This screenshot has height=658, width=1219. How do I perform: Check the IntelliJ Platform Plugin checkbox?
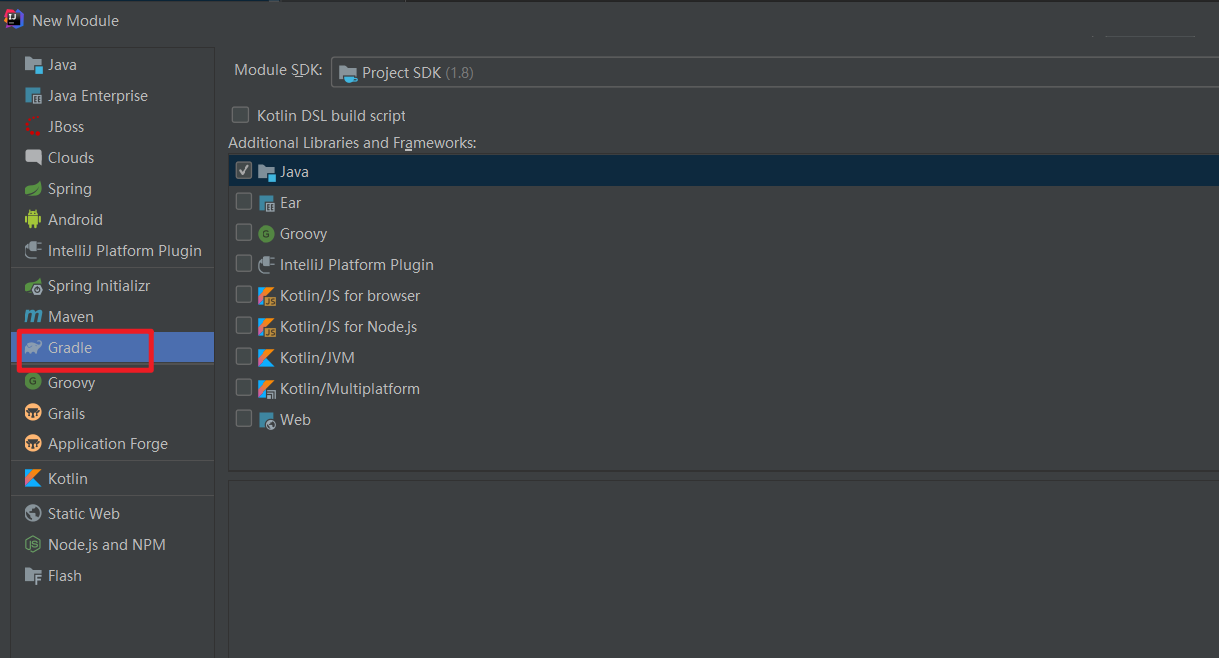coord(244,264)
